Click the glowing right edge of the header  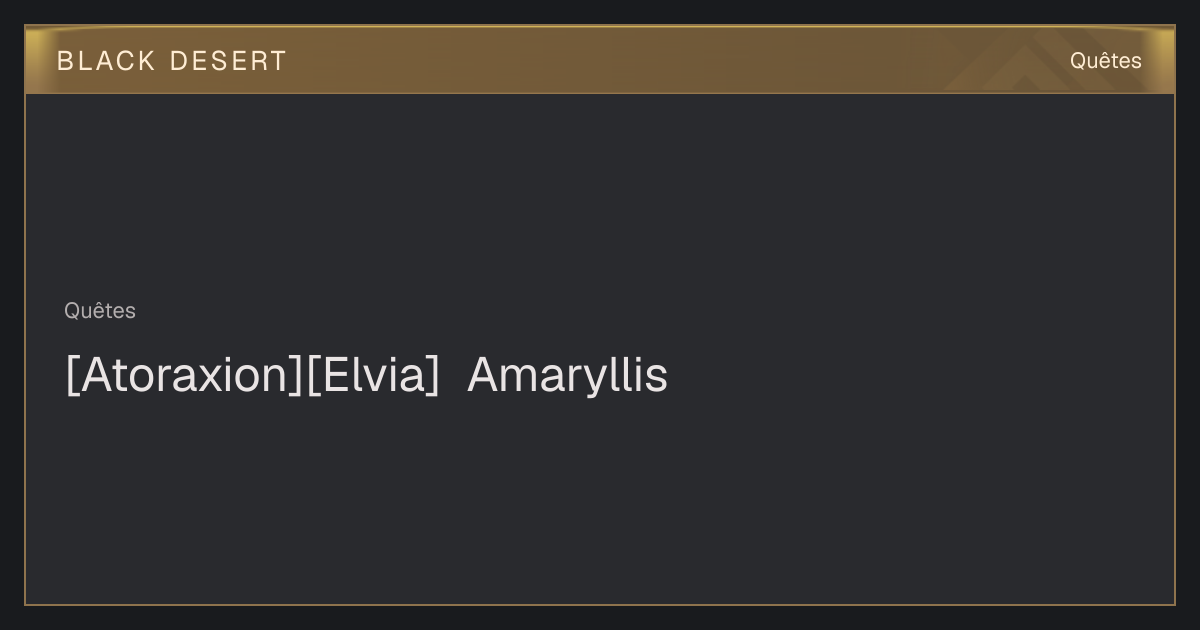[x=1165, y=60]
